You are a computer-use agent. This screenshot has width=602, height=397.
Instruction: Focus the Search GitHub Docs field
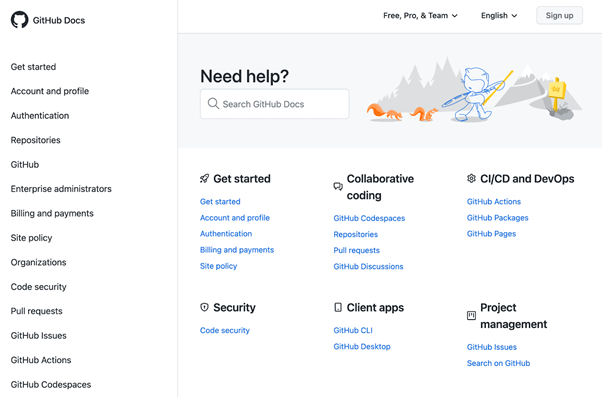point(275,104)
